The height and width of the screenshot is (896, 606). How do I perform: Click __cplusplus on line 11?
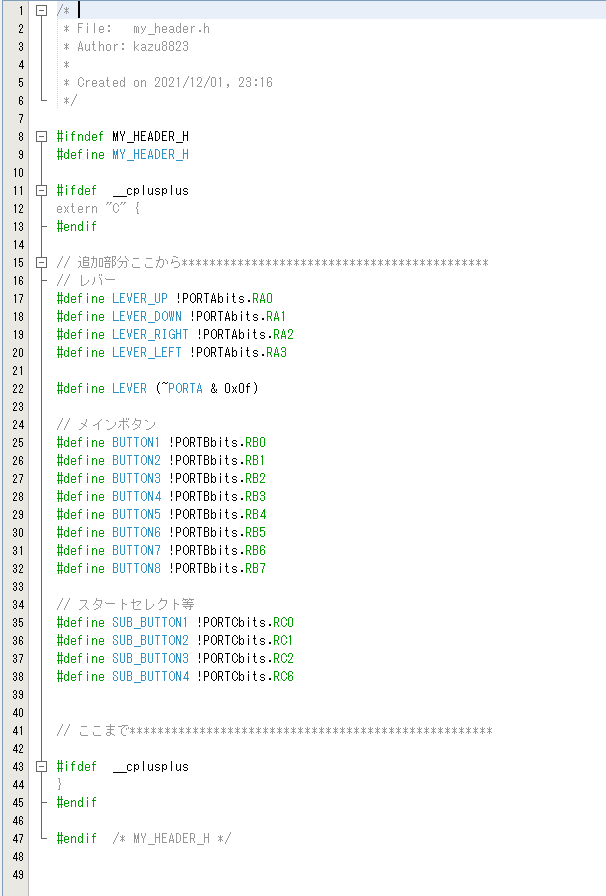151,190
